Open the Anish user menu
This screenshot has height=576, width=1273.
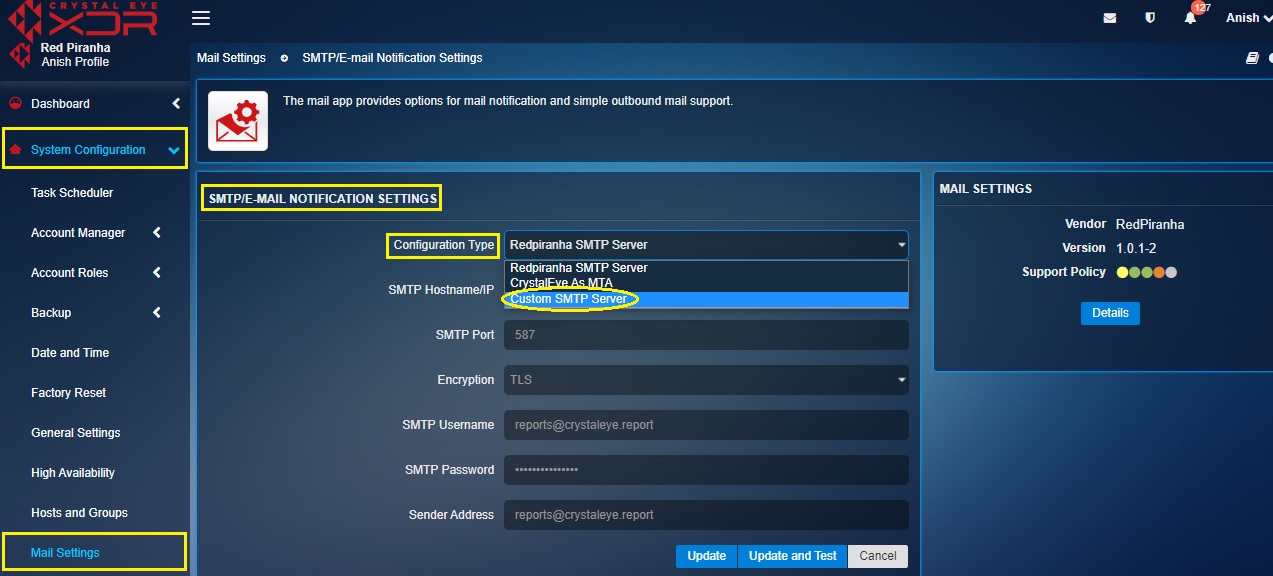click(1248, 18)
